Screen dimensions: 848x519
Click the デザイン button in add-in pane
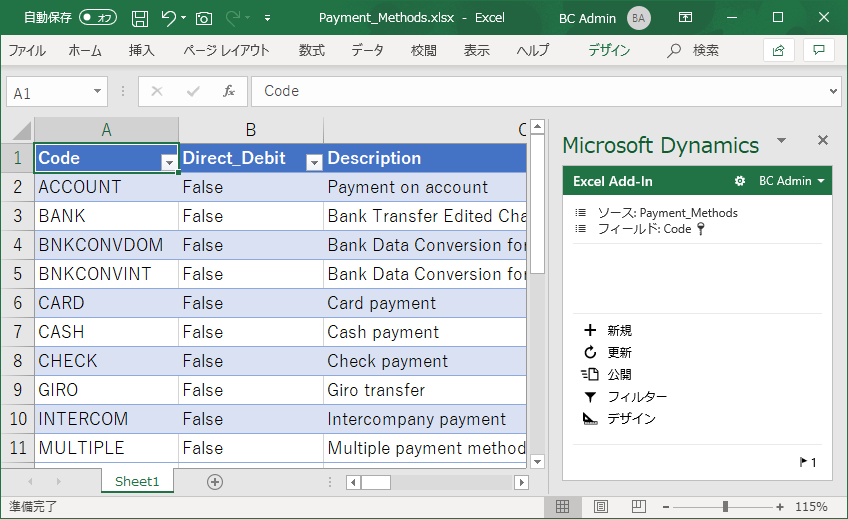619,418
